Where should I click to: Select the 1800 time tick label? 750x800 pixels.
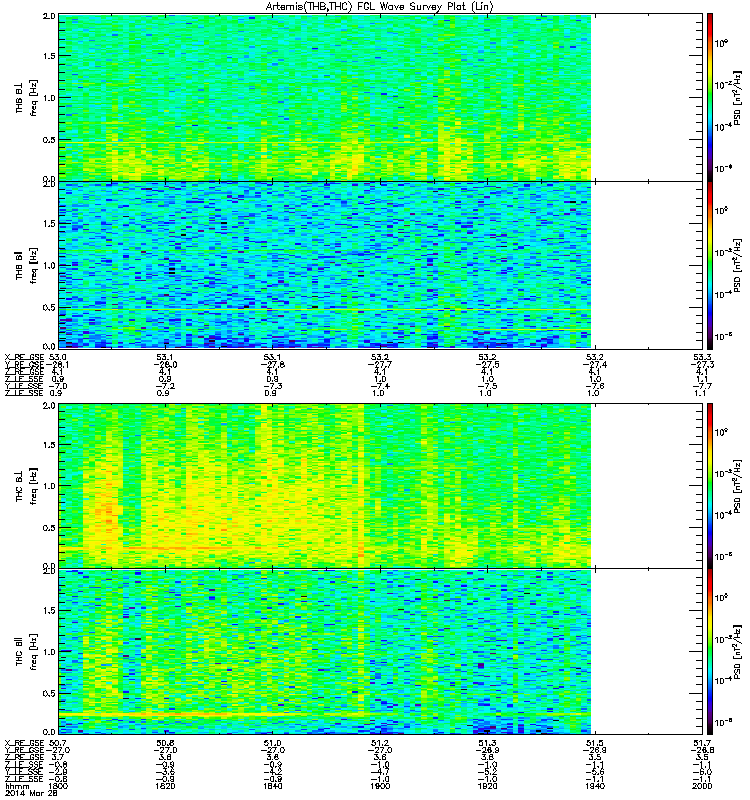[59, 786]
